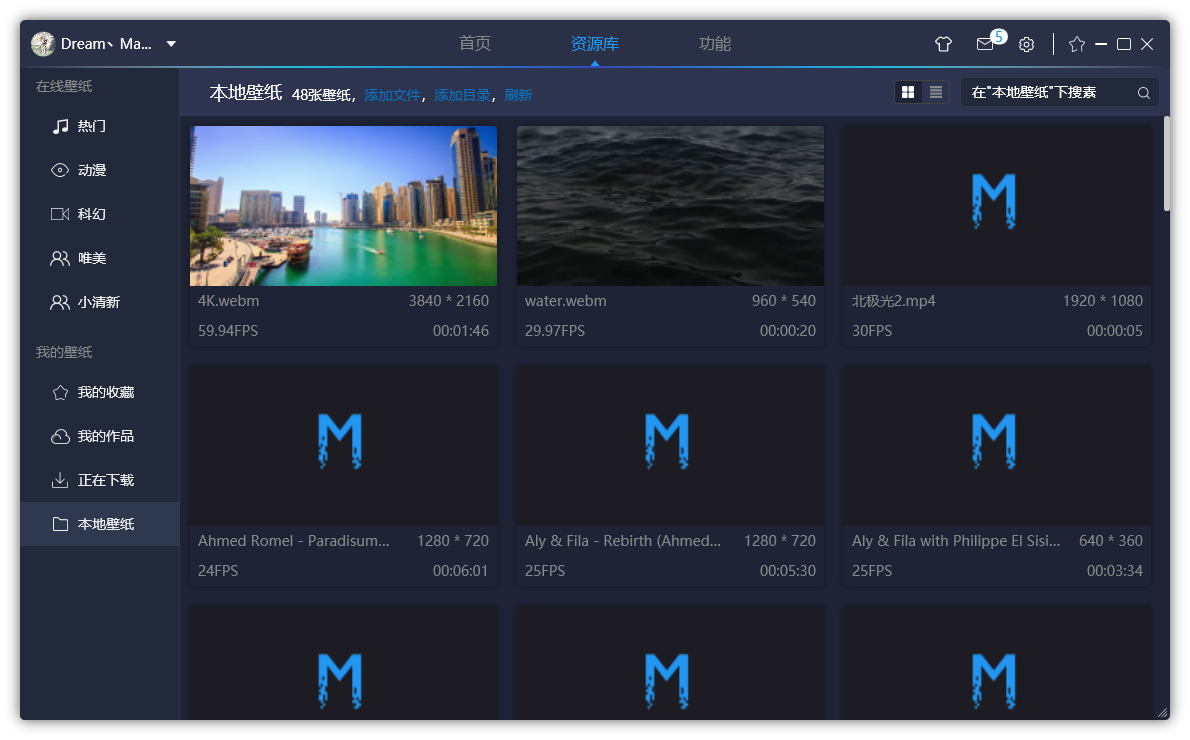Click the 4K.webm file name
Screen dimensions: 1190x740
228,301
